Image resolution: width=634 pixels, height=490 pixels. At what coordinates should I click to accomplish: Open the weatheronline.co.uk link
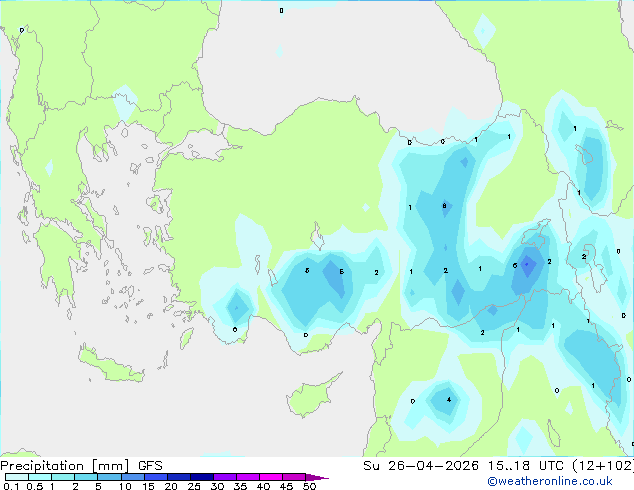coord(550,481)
